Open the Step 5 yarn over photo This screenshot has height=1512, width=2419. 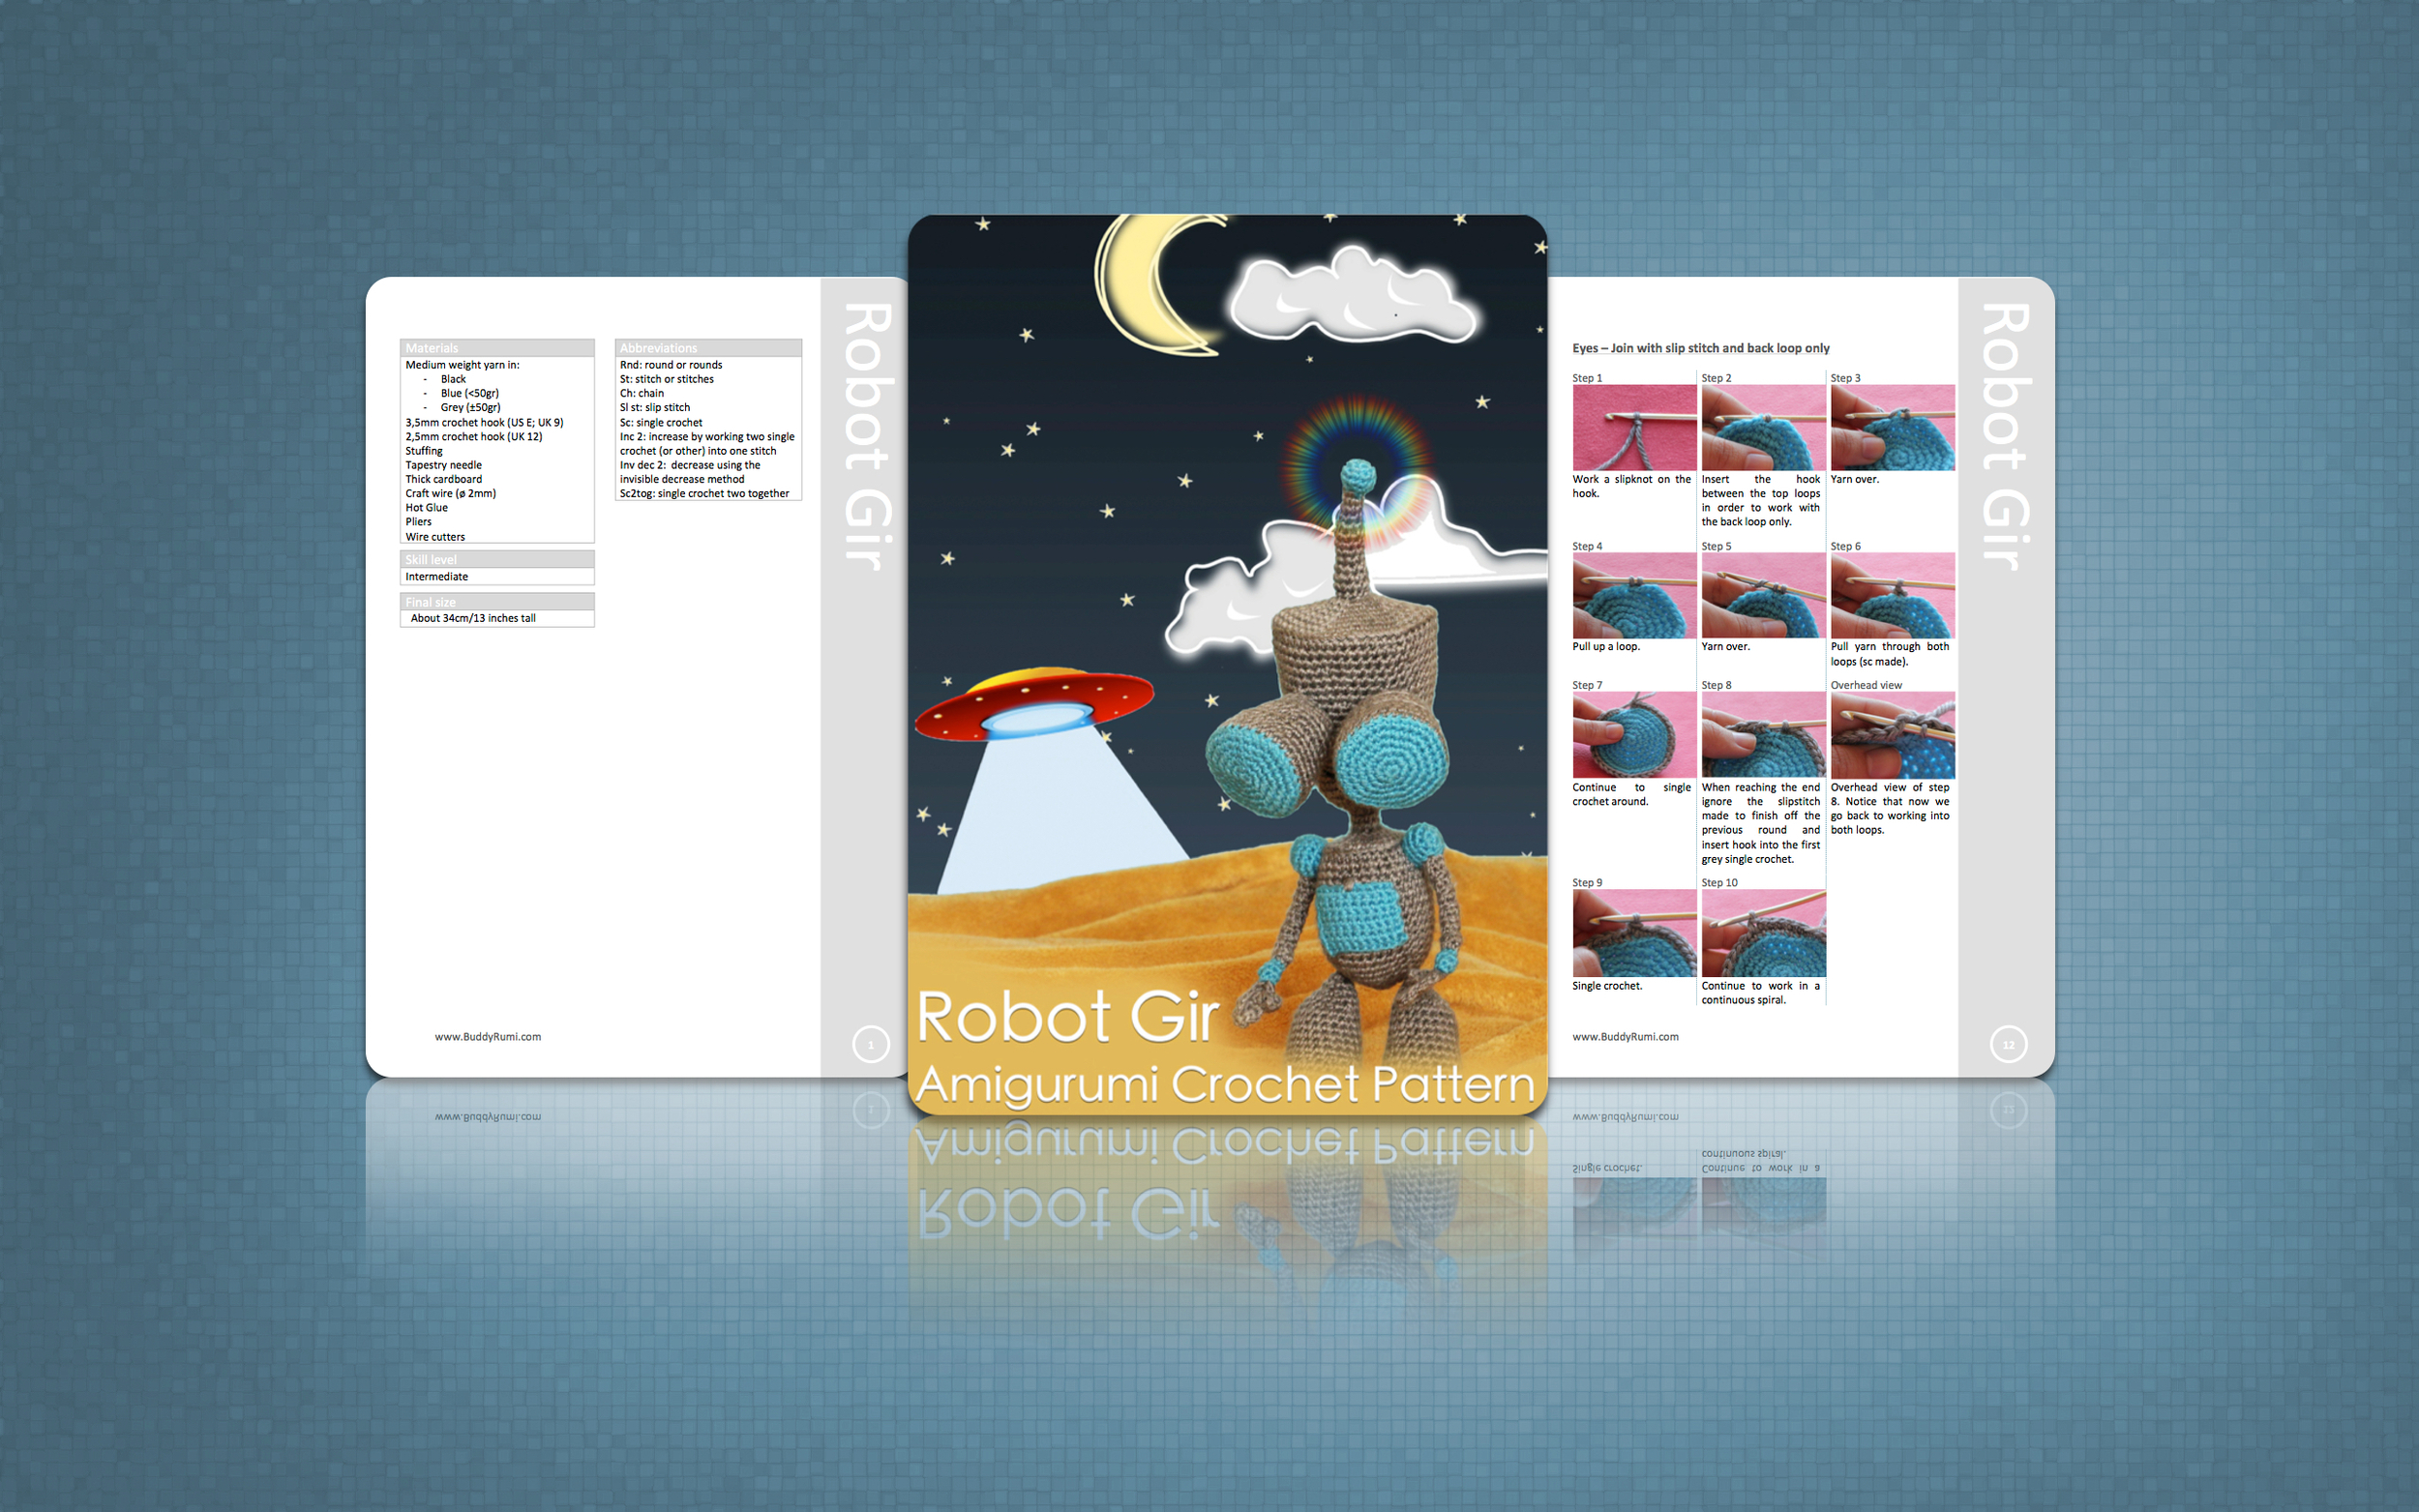1763,595
